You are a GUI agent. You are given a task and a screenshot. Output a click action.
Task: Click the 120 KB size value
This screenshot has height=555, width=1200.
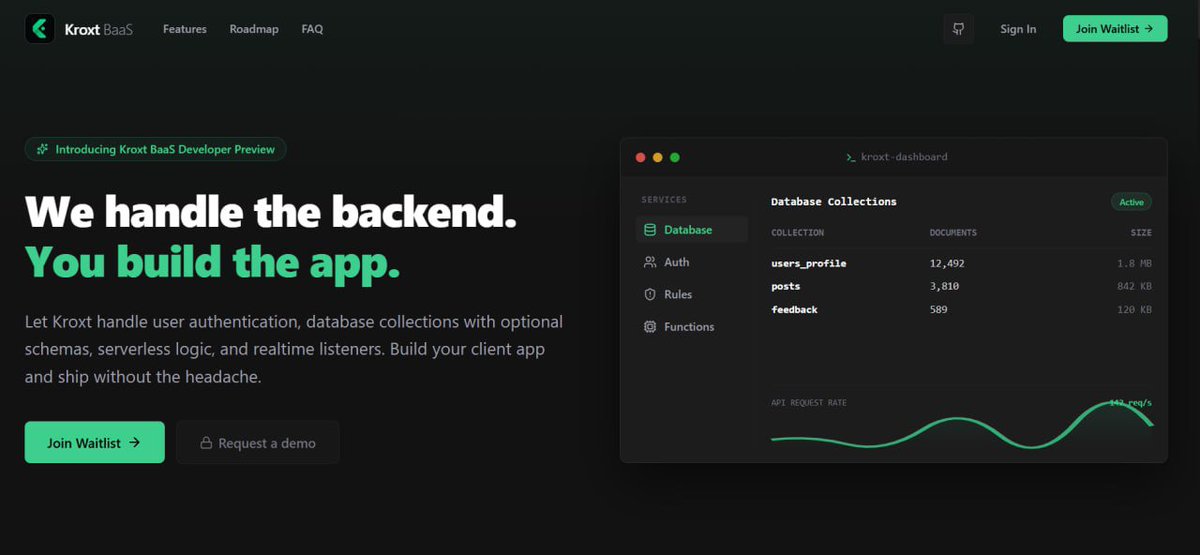coord(1134,310)
